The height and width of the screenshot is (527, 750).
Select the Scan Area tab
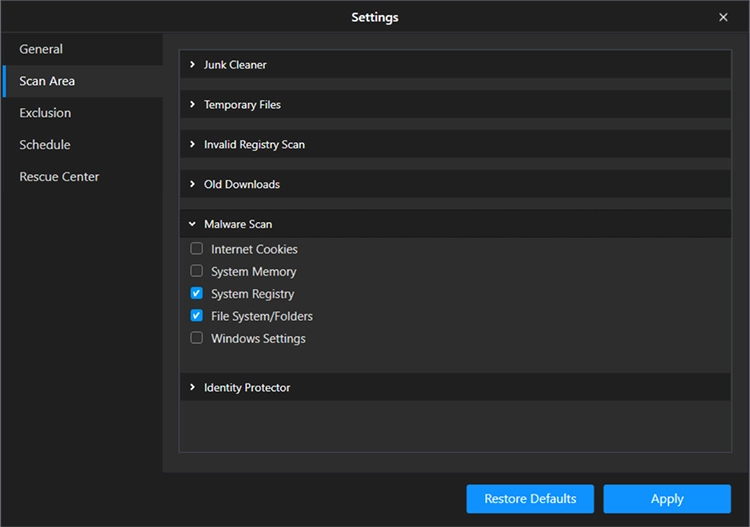82,81
